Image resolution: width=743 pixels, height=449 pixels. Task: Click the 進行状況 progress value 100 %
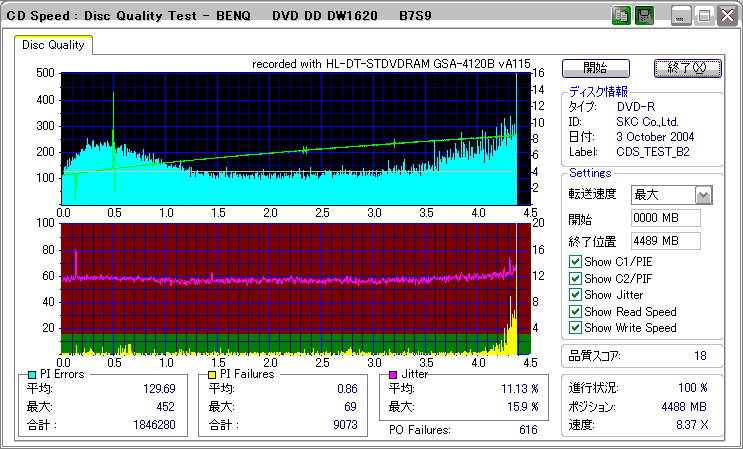pos(693,388)
